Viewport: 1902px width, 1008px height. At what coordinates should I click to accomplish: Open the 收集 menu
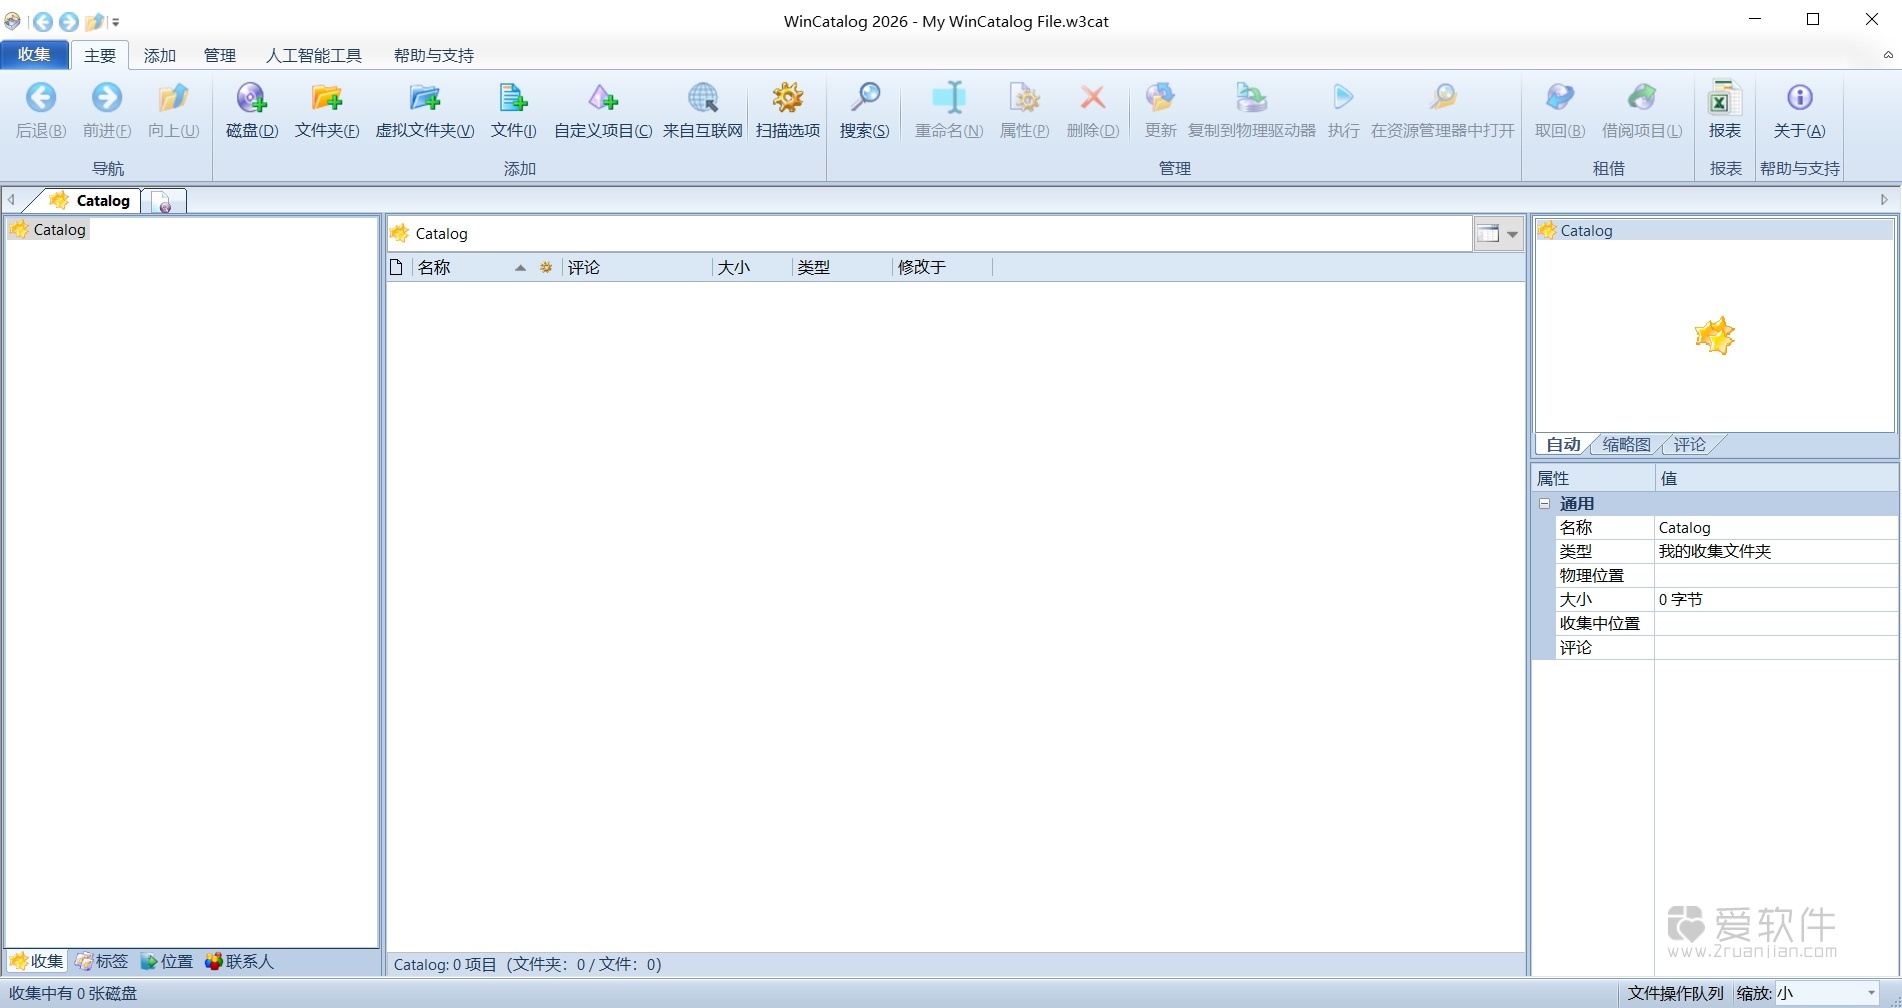[x=34, y=55]
